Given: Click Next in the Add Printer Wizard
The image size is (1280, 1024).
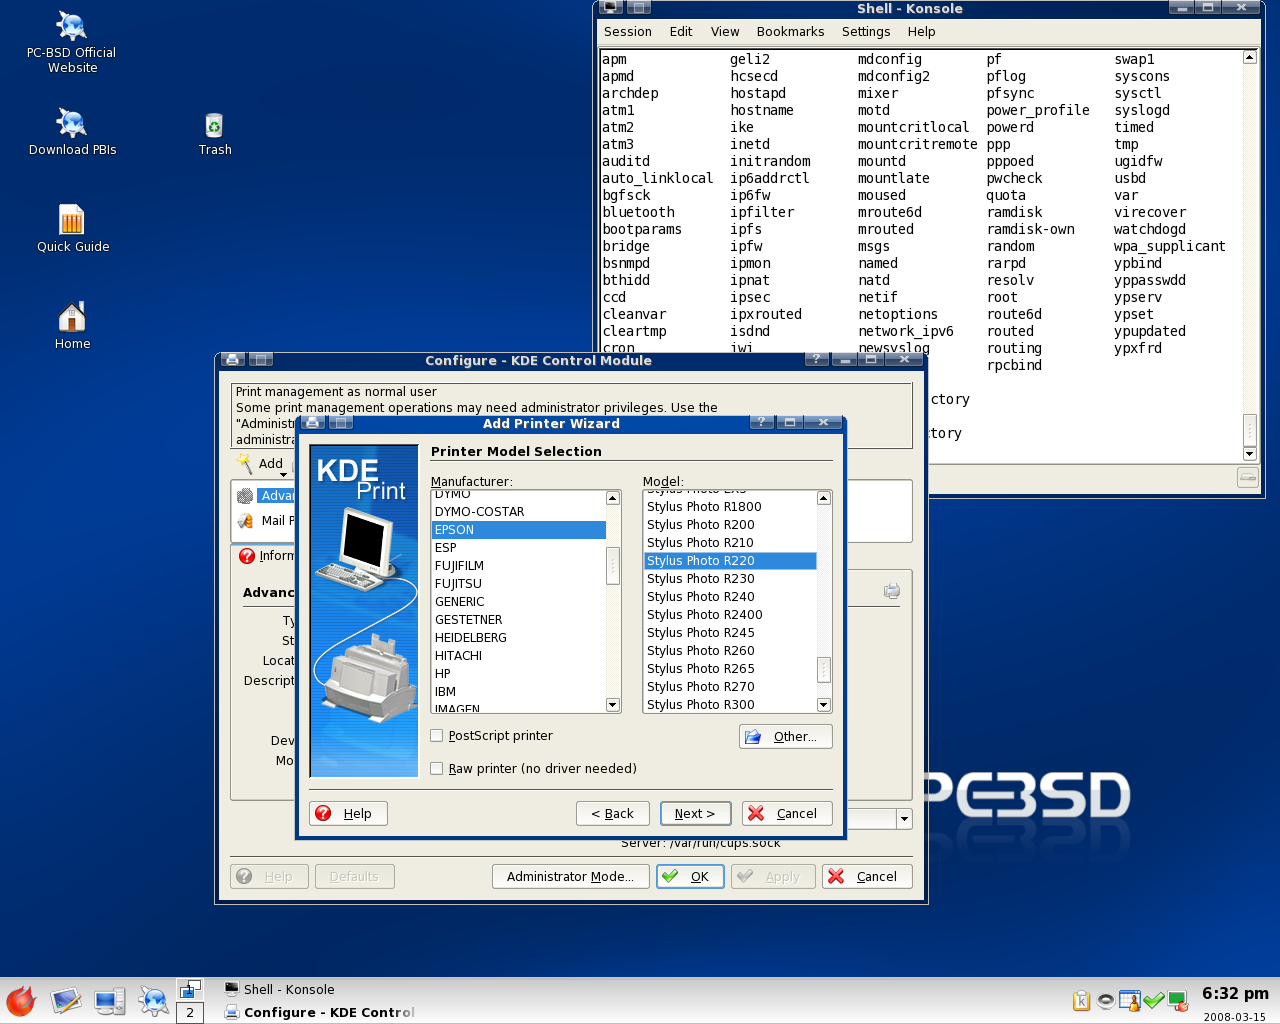Looking at the screenshot, I should pyautogui.click(x=695, y=814).
